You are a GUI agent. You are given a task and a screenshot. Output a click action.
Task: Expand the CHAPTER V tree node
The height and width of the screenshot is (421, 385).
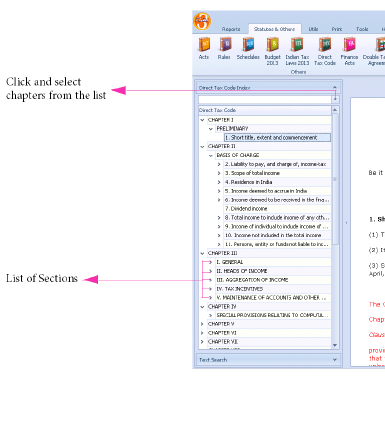point(202,324)
